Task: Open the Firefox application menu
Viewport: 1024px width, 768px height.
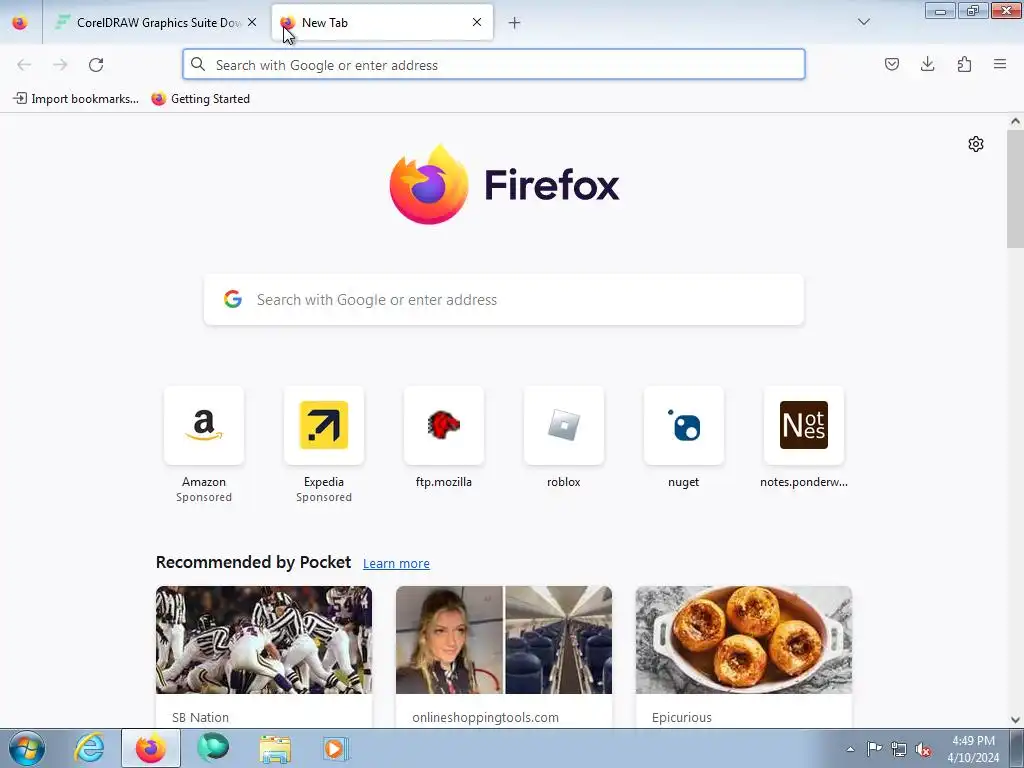Action: [1000, 64]
